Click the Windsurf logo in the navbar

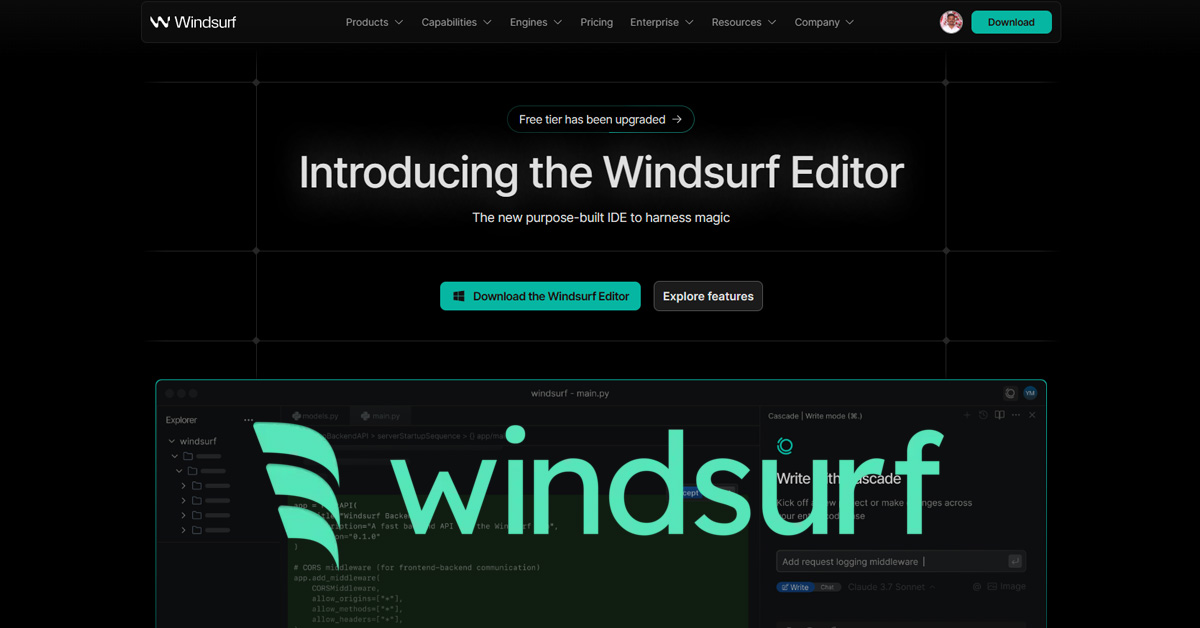point(193,22)
